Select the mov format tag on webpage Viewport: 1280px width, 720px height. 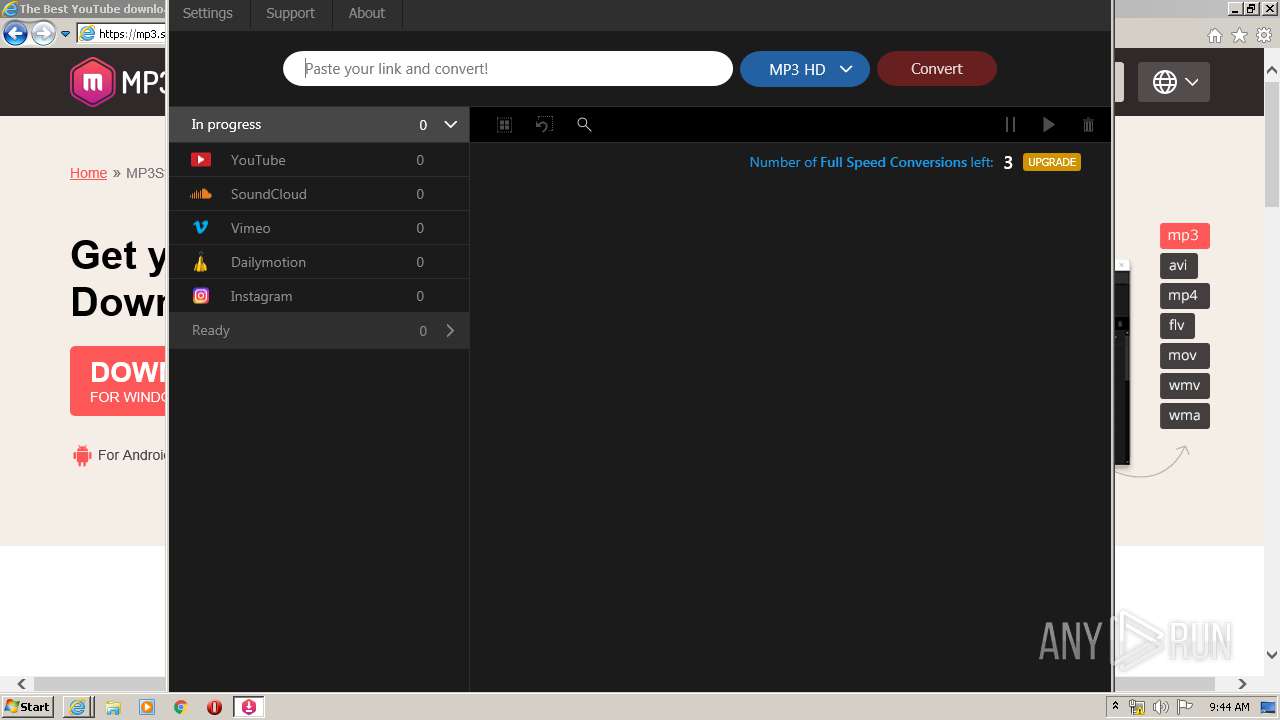pyautogui.click(x=1184, y=356)
